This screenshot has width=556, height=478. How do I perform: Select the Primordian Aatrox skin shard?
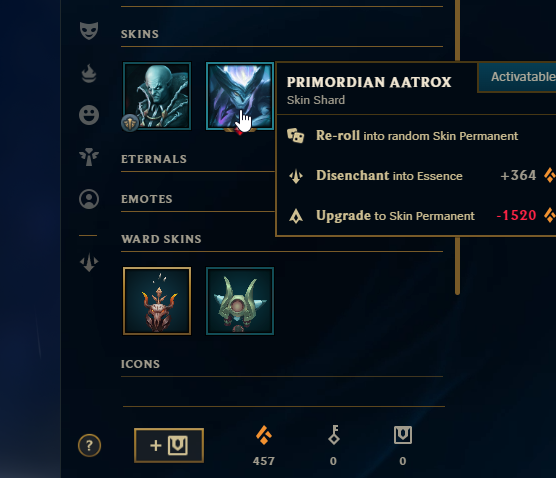coord(240,96)
